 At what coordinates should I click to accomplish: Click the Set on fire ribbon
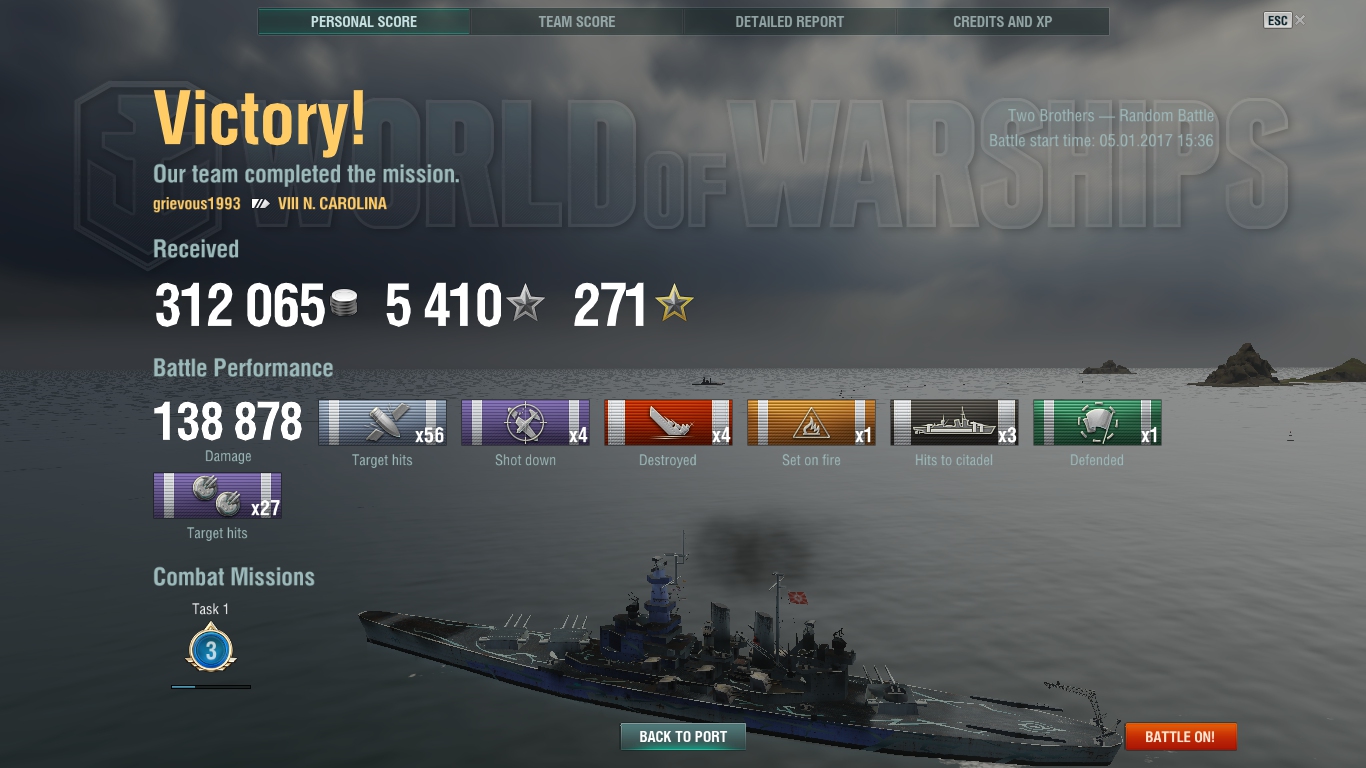point(811,422)
